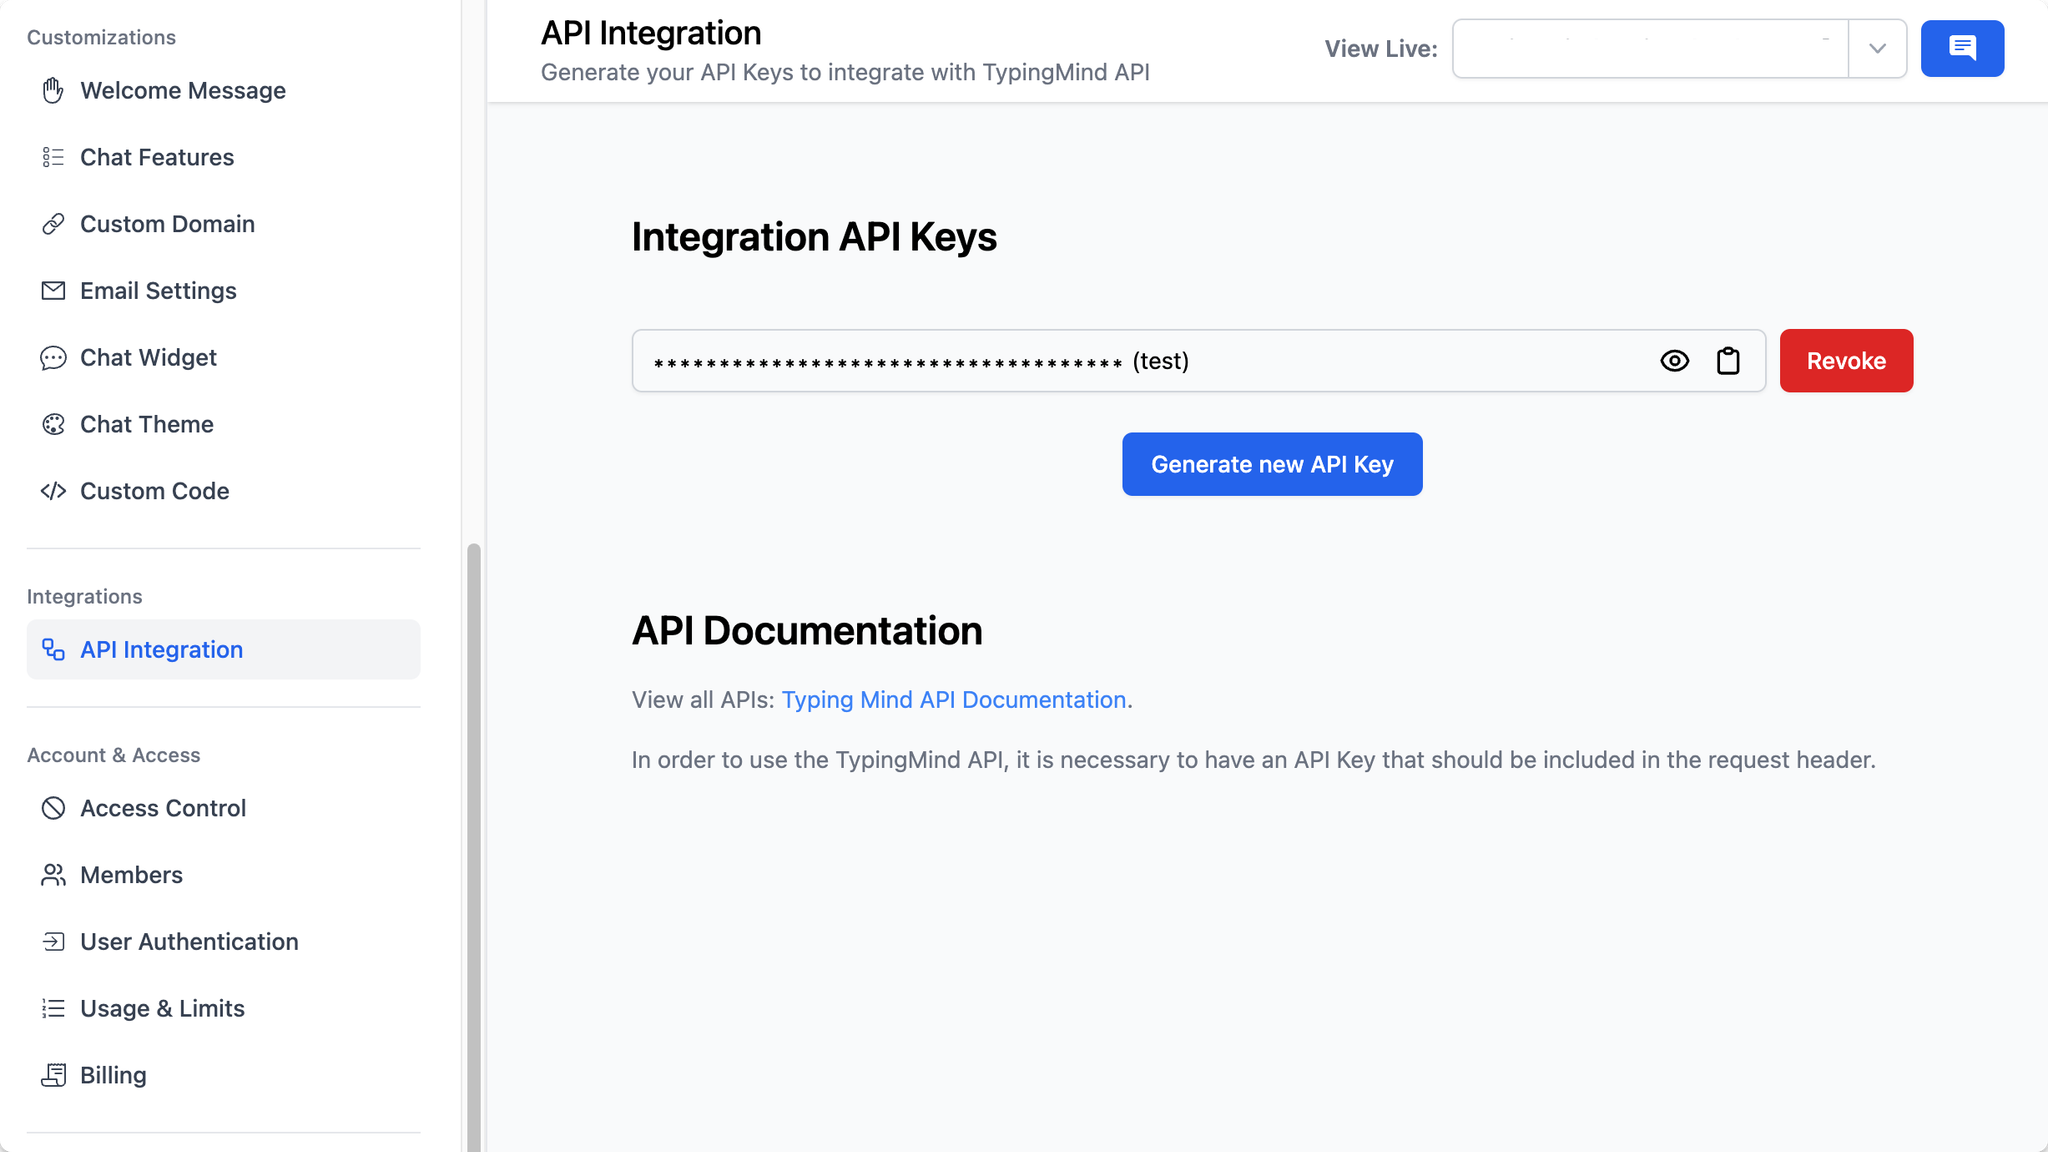This screenshot has height=1152, width=2048.
Task: Select Usage & Limits in sidebar
Action: click(x=224, y=1008)
